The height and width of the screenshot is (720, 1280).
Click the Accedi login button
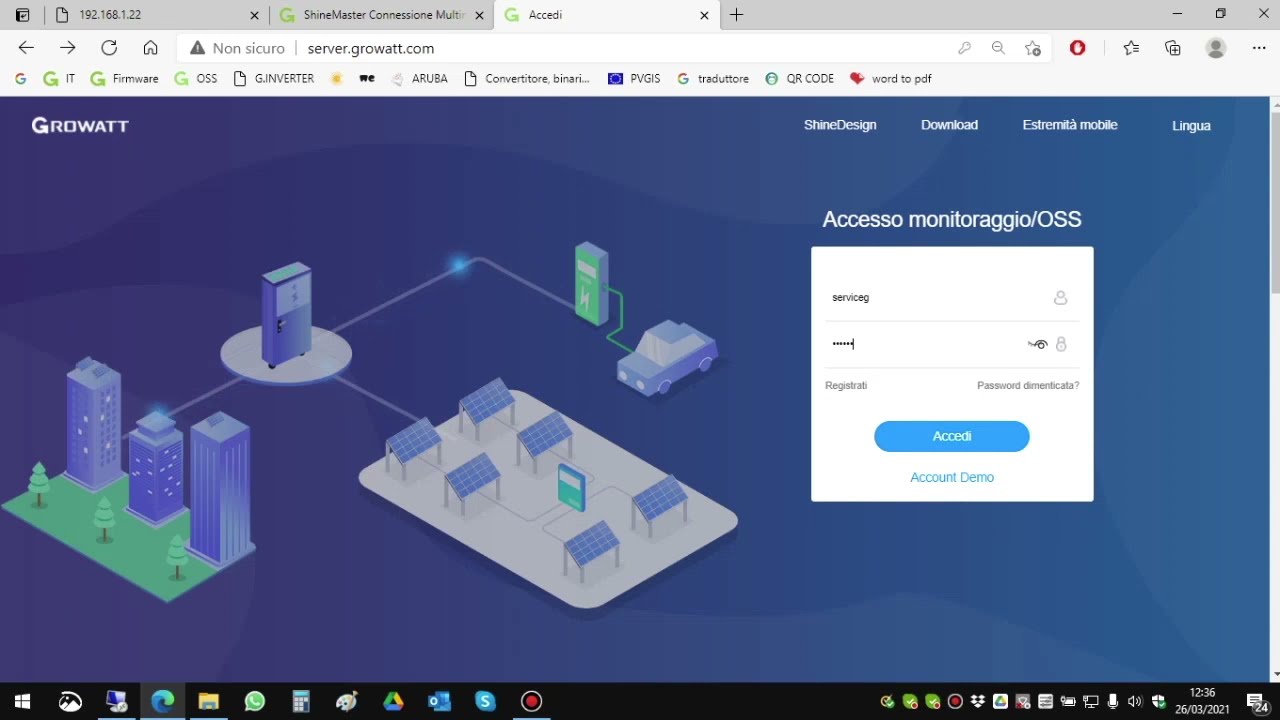coord(952,436)
